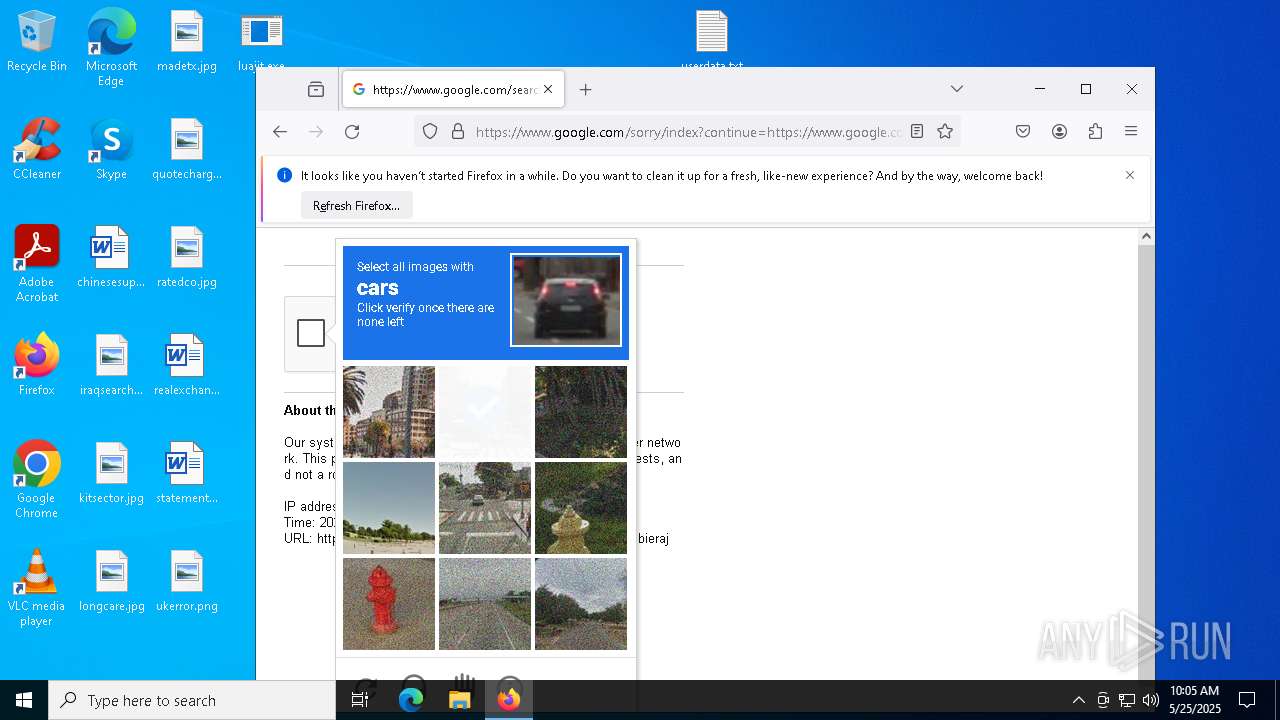Open Save to Pocket icon
The image size is (1280, 720).
1023,132
